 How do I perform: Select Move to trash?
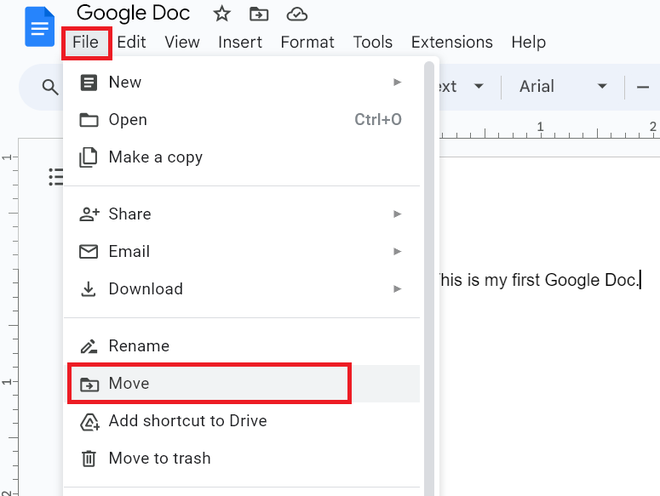243,459
